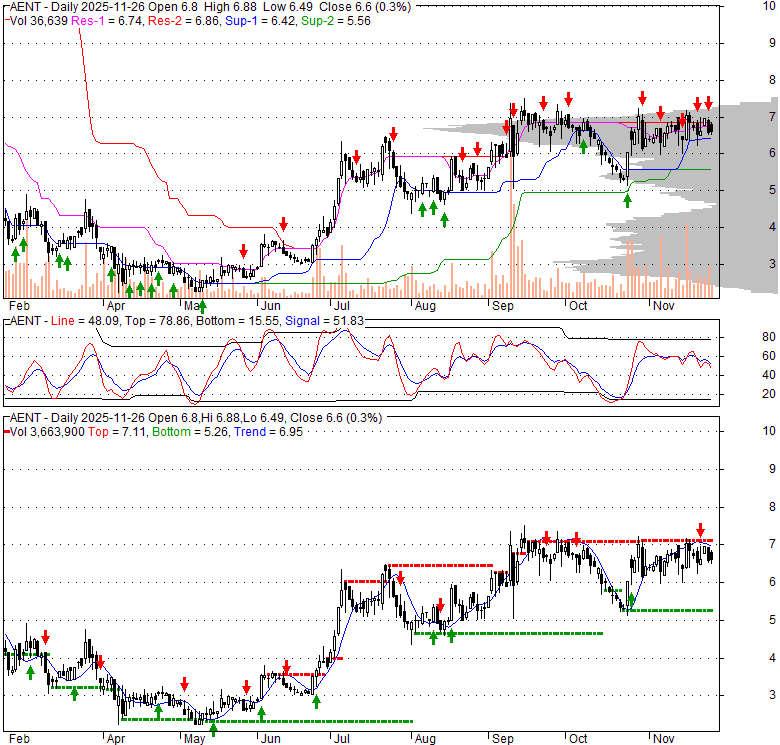
Task: Click the Bottom = 15.55 oscillator label
Action: 238,321
